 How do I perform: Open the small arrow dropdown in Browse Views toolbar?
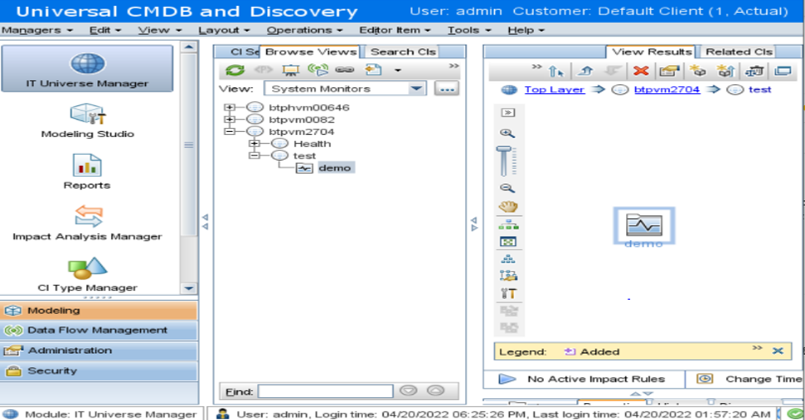(x=398, y=70)
